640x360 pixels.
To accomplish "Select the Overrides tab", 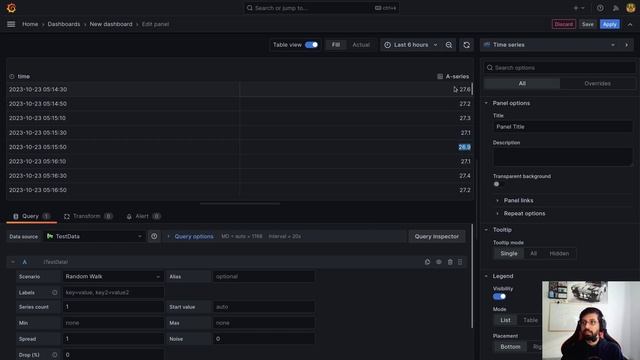I will click(597, 83).
